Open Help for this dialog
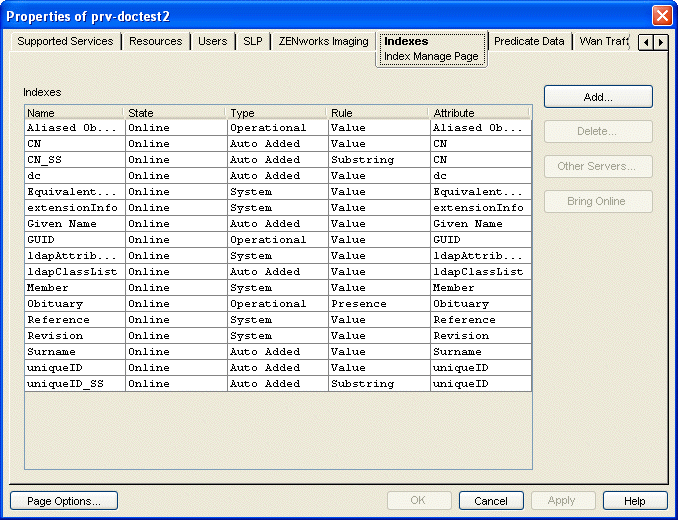The width and height of the screenshot is (678, 520). 633,501
